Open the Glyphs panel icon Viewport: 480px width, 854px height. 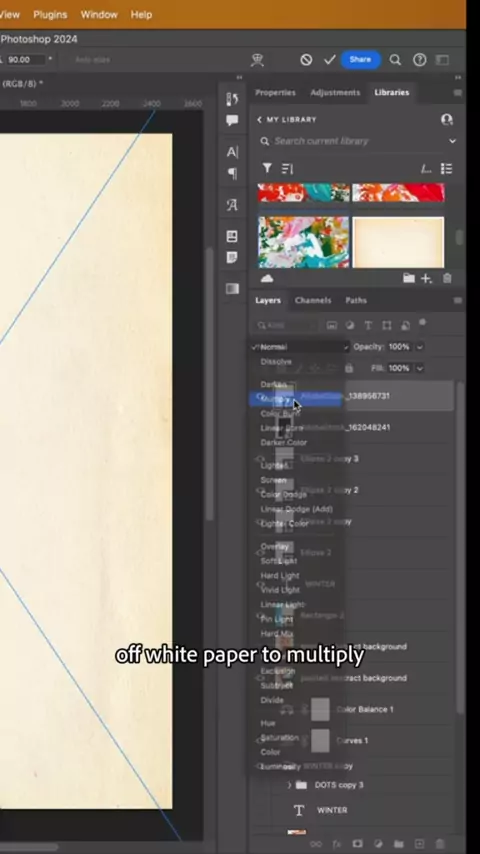pos(232,205)
